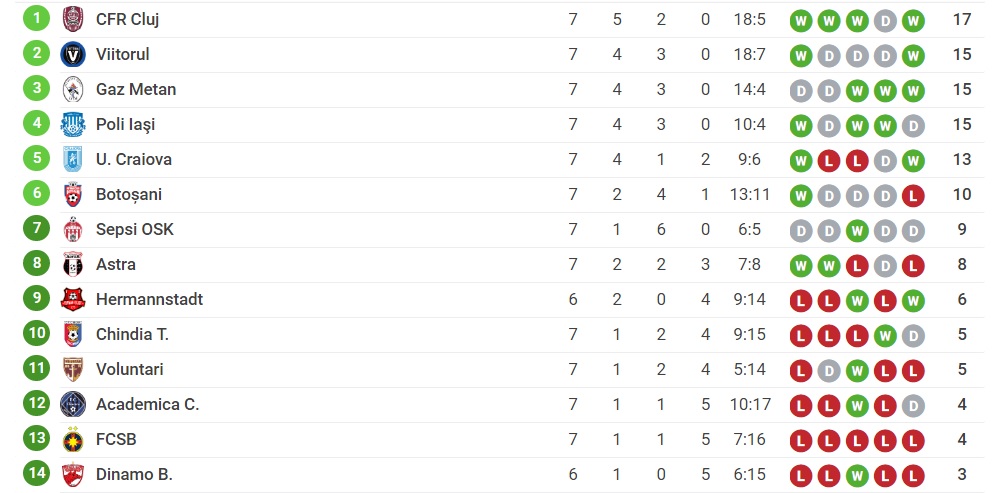Open the Chindia T. team page

(132, 334)
